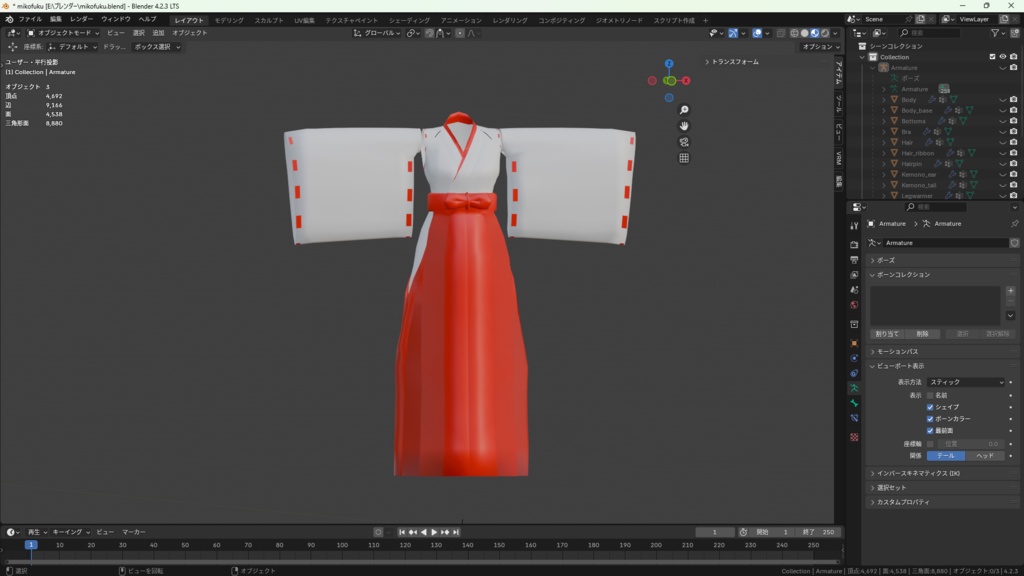Open the Object Data armature properties tab icon
1024x576 pixels.
[x=854, y=388]
